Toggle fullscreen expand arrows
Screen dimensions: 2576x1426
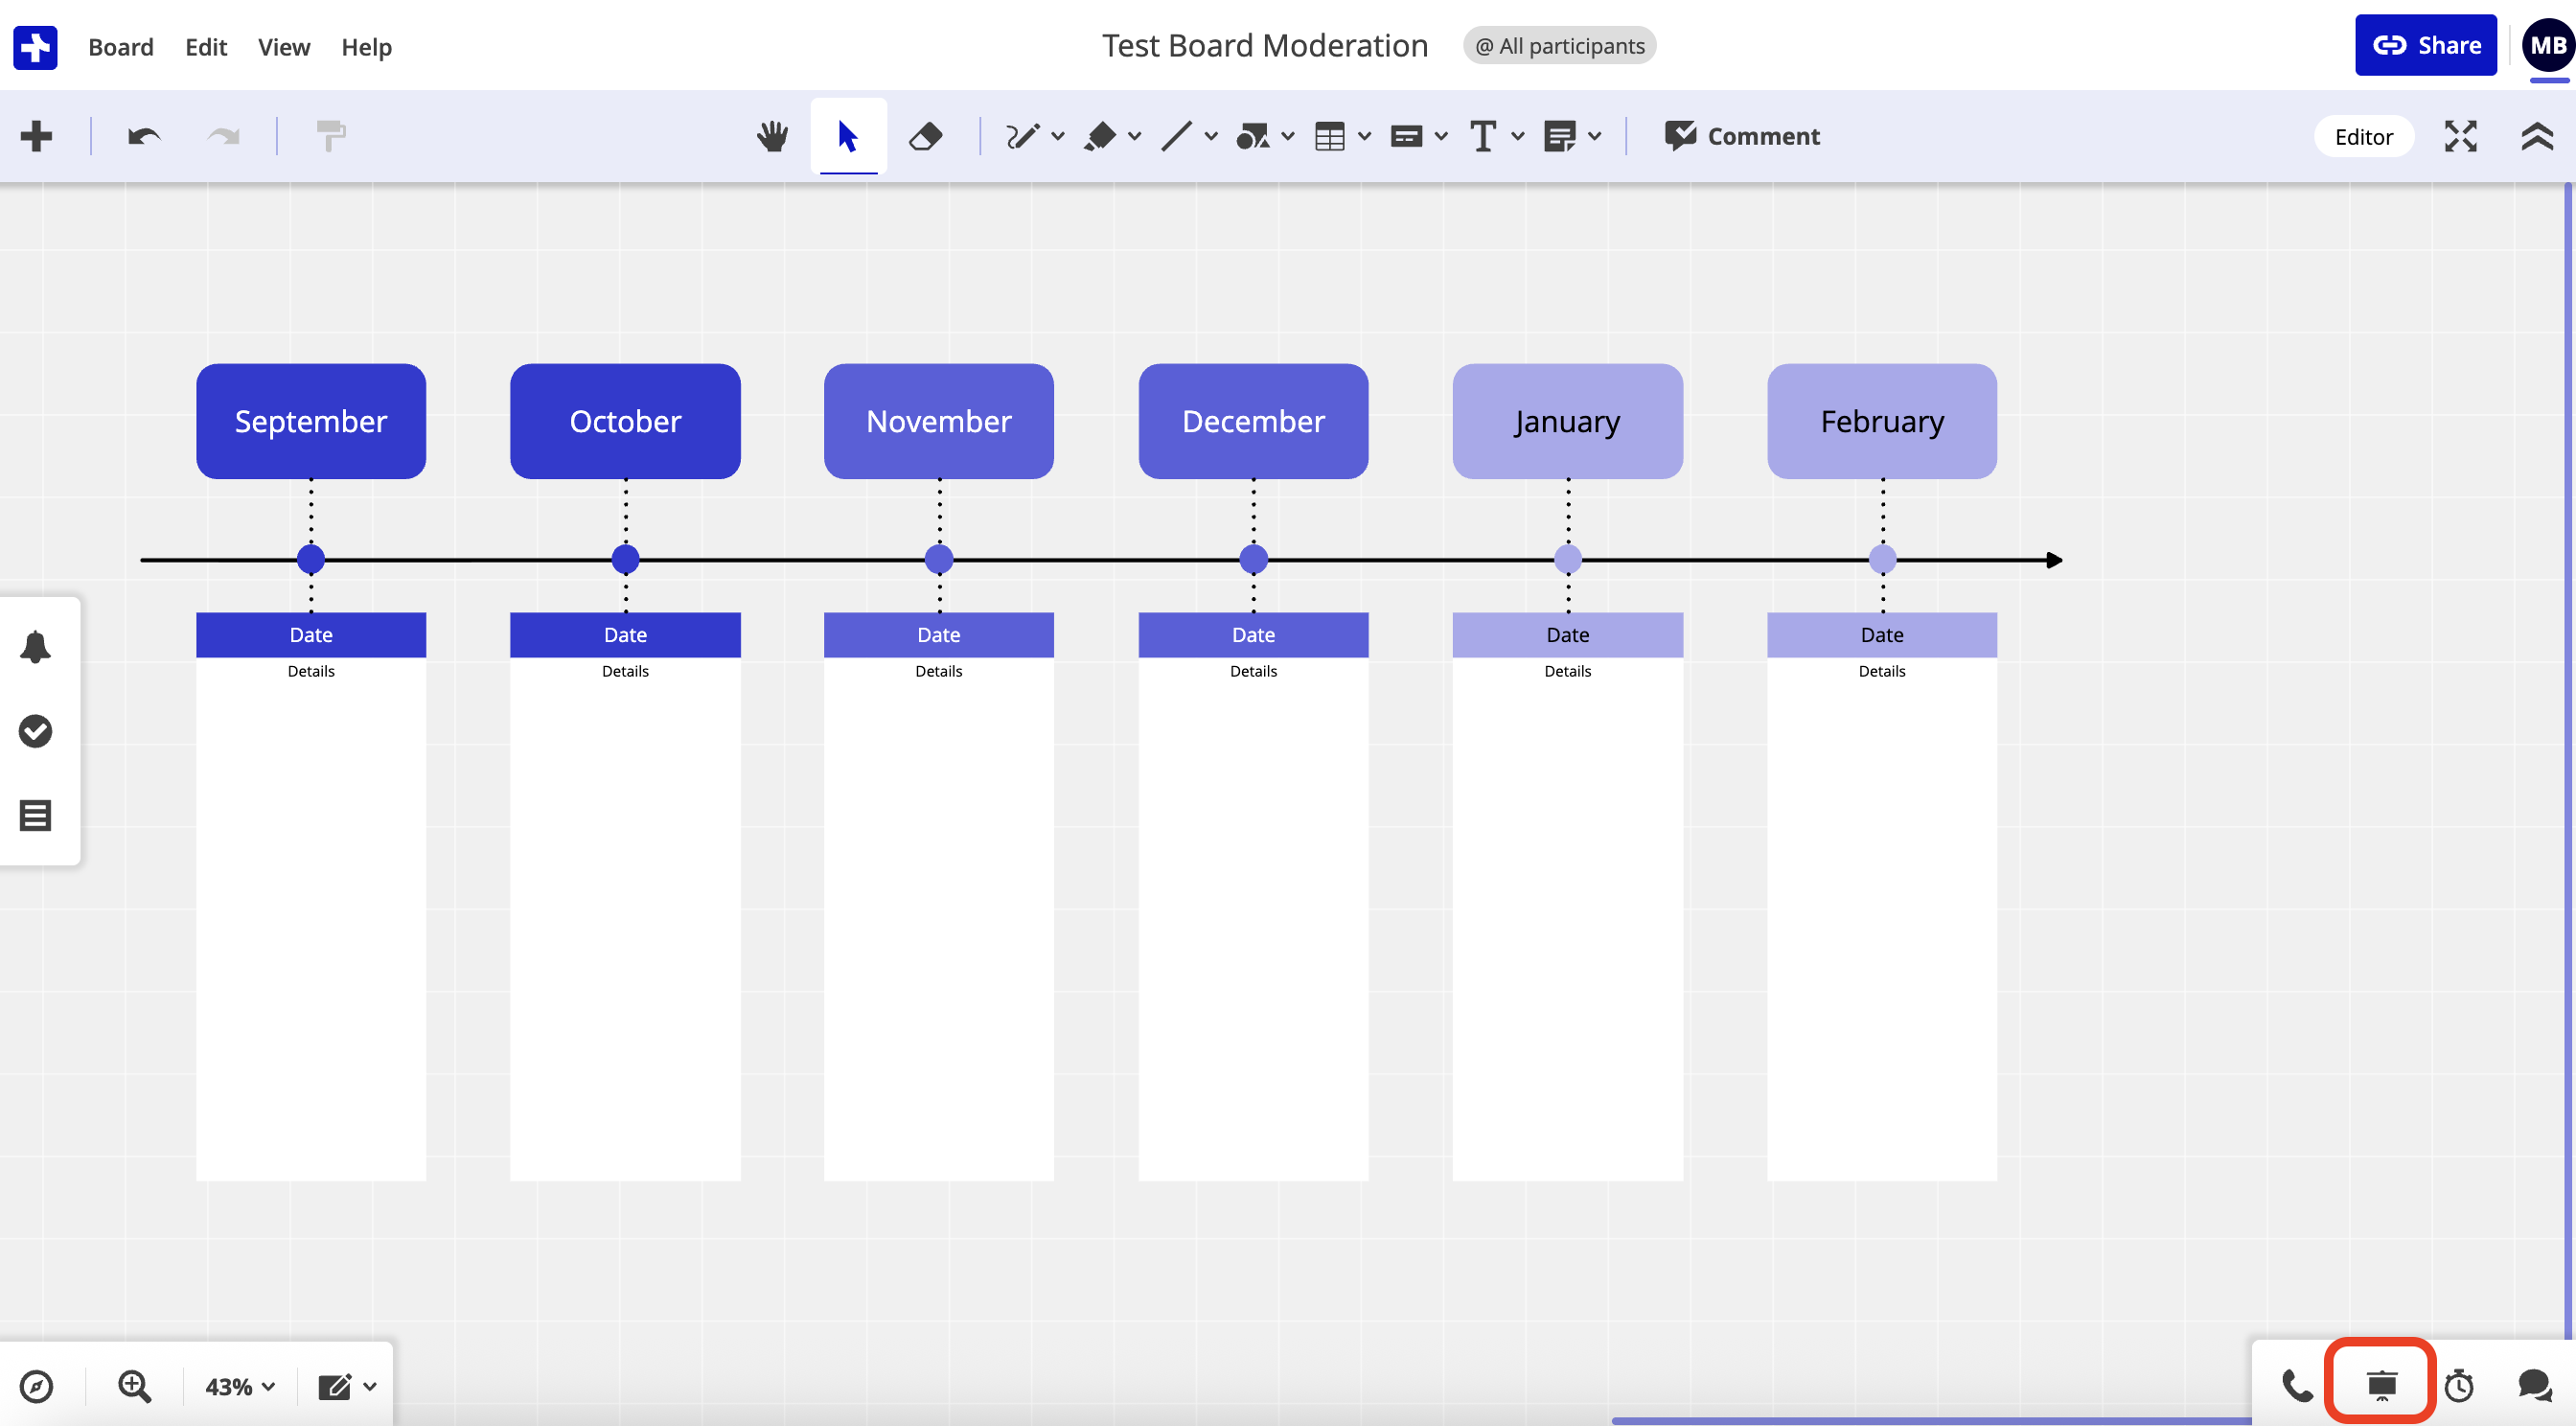(x=2460, y=136)
